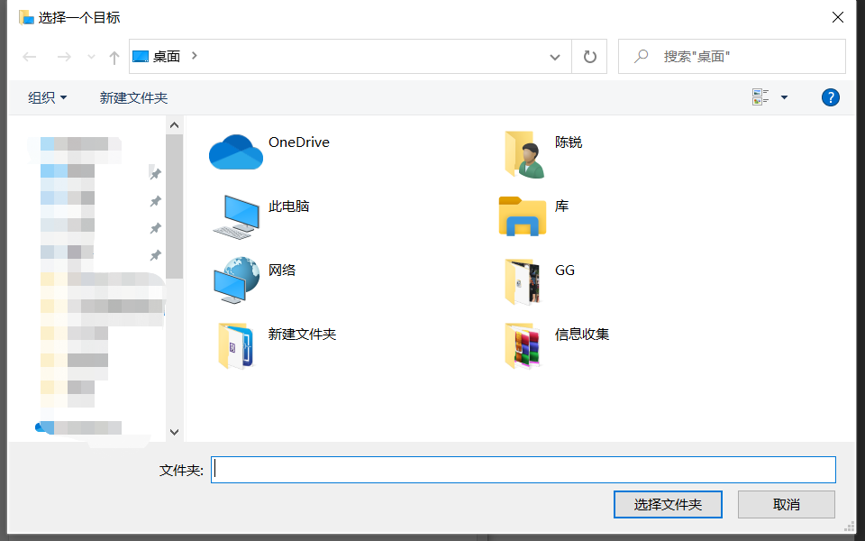Open view options dropdown arrow
Viewport: 865px width, 541px height.
[784, 98]
